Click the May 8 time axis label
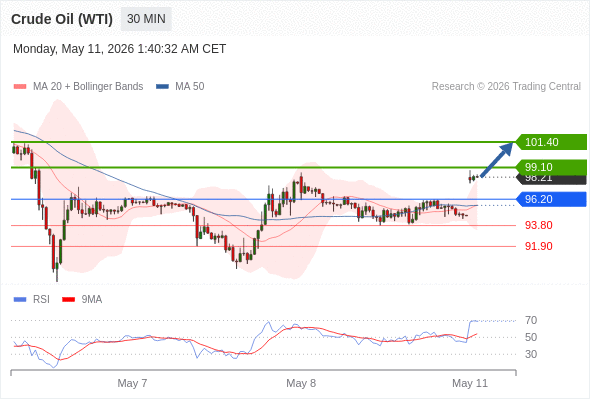Image resolution: width=590 pixels, height=400 pixels. [x=301, y=383]
